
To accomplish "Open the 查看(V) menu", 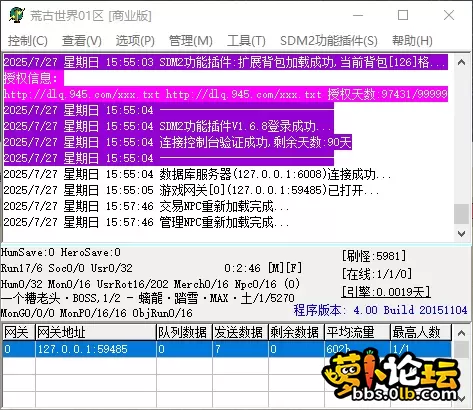I will pos(82,41).
